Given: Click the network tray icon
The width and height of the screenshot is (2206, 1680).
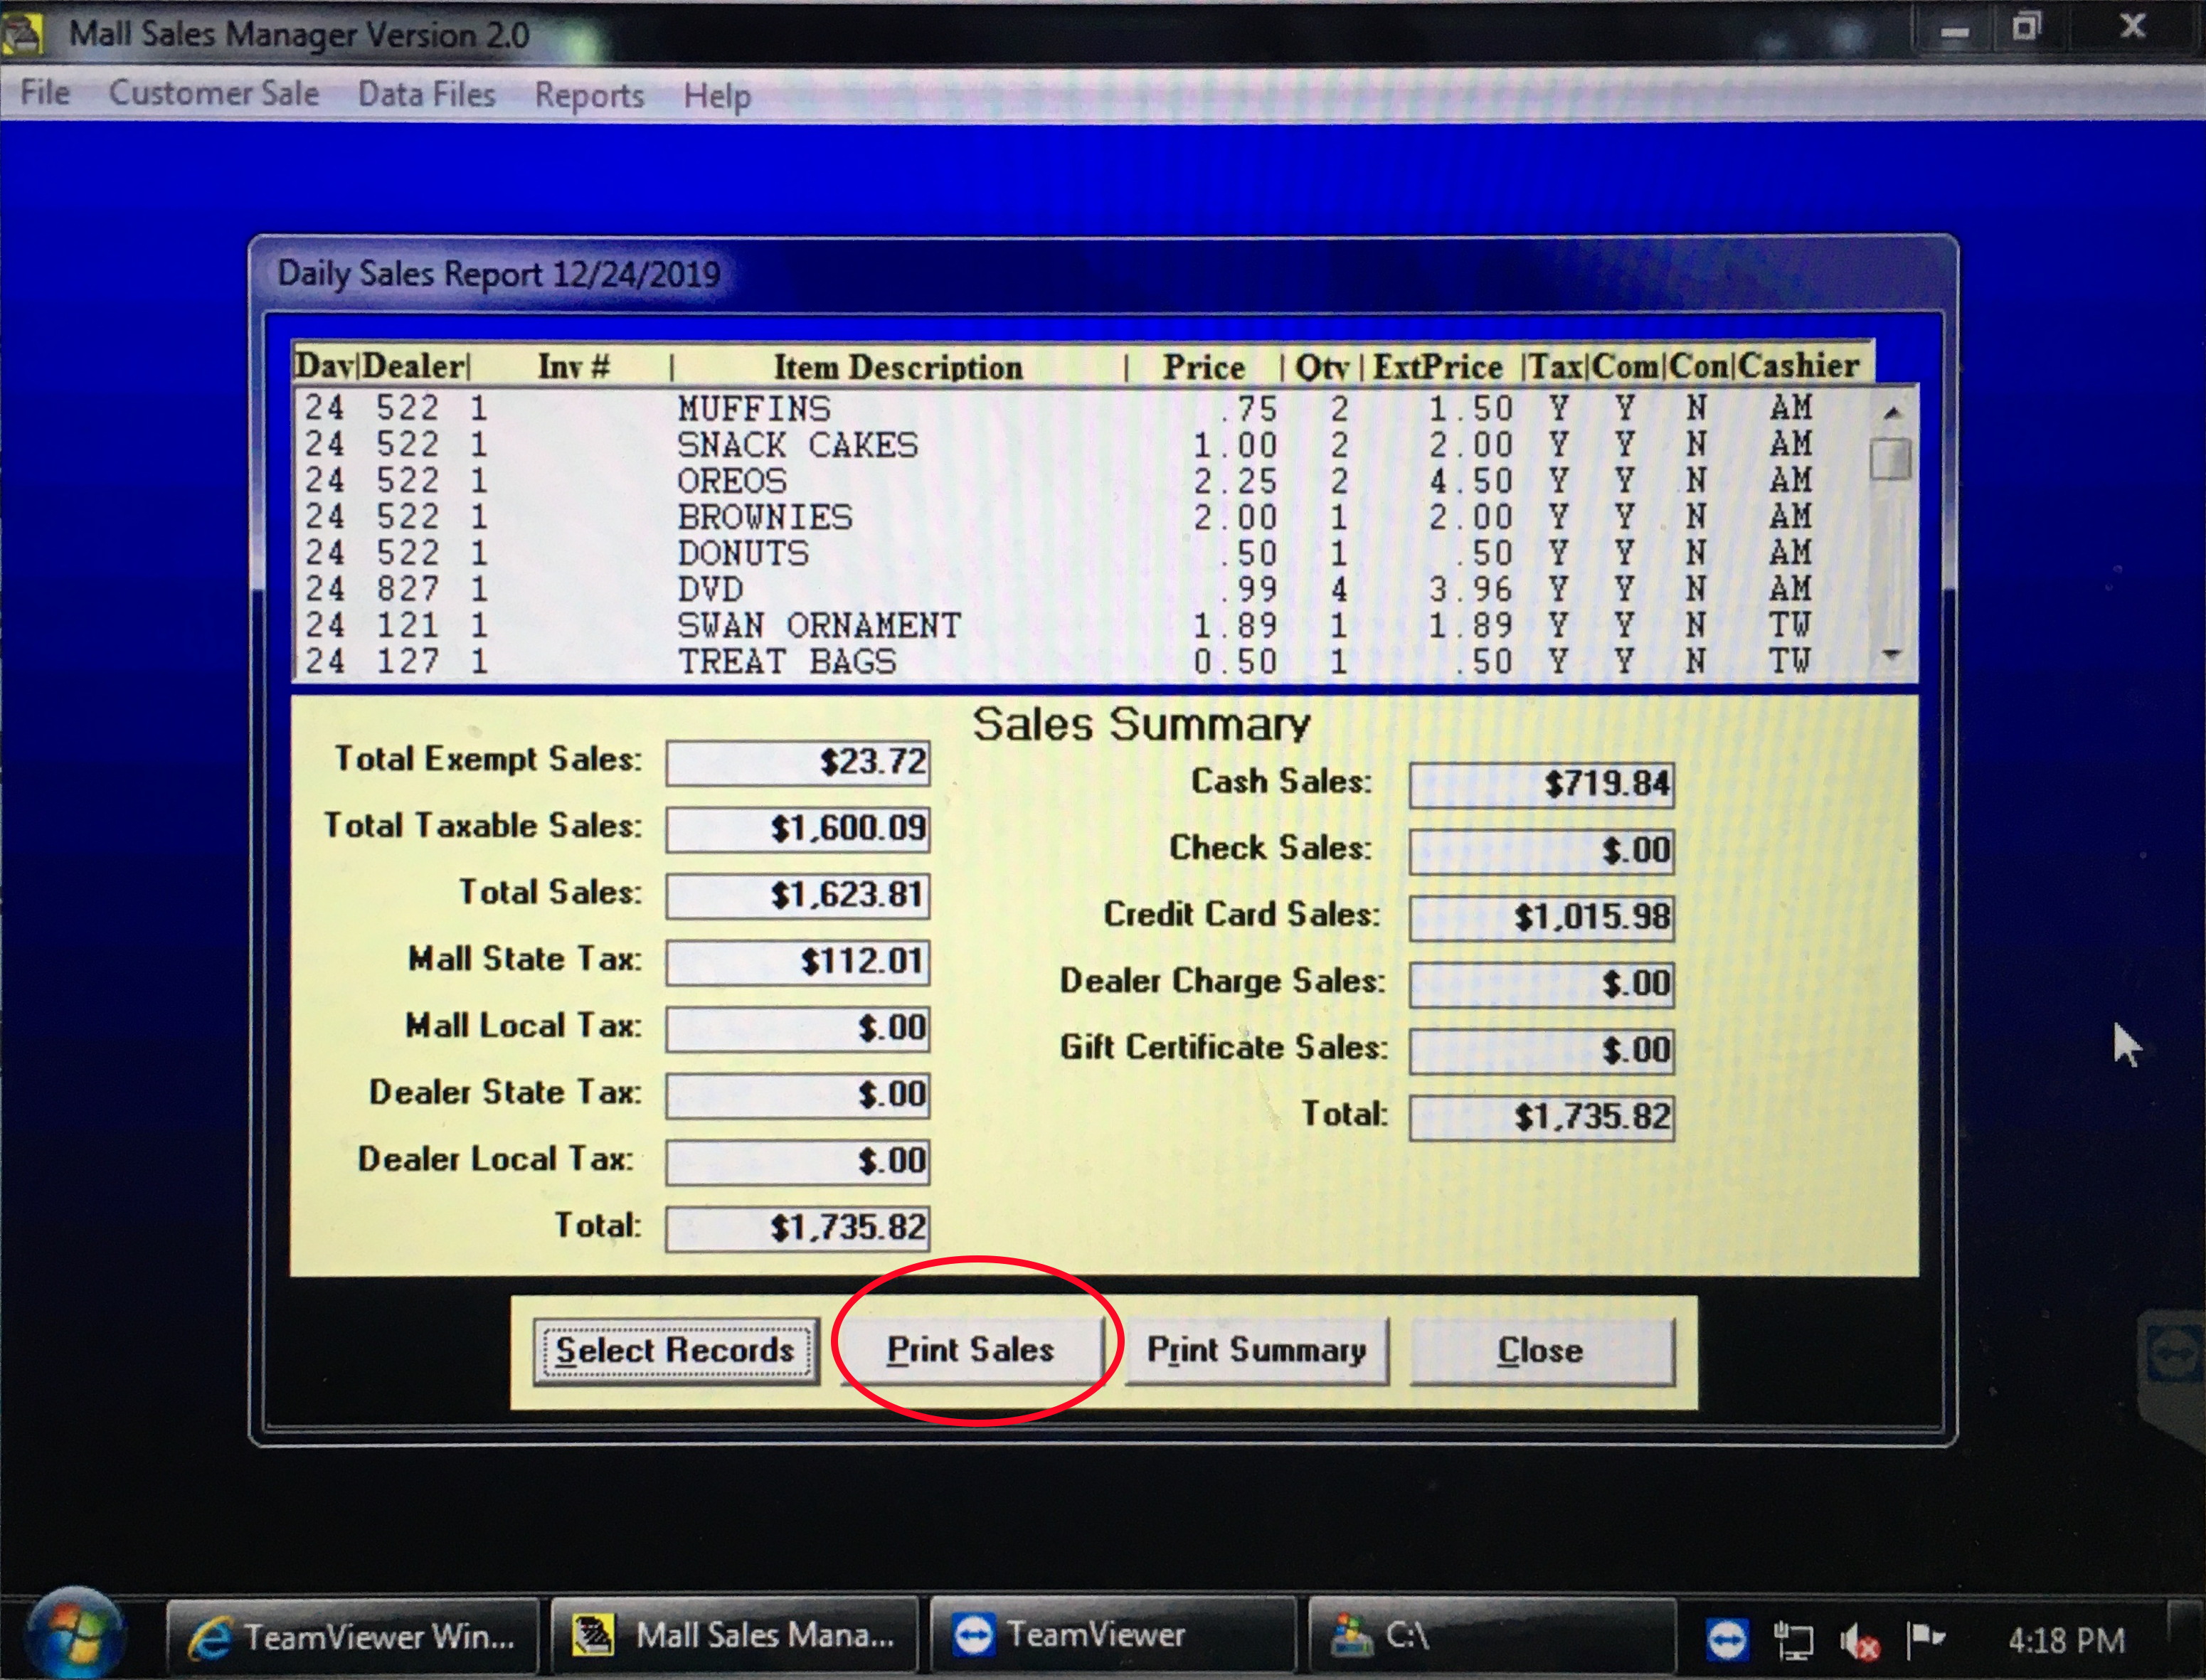Looking at the screenshot, I should point(1792,1640).
